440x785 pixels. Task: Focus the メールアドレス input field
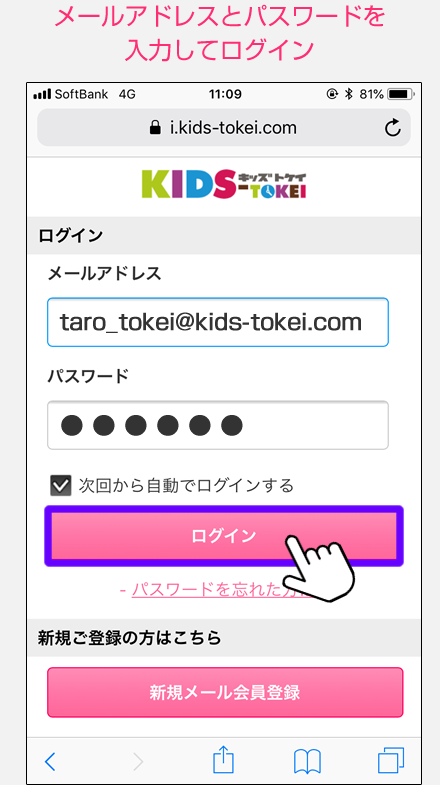click(x=218, y=322)
